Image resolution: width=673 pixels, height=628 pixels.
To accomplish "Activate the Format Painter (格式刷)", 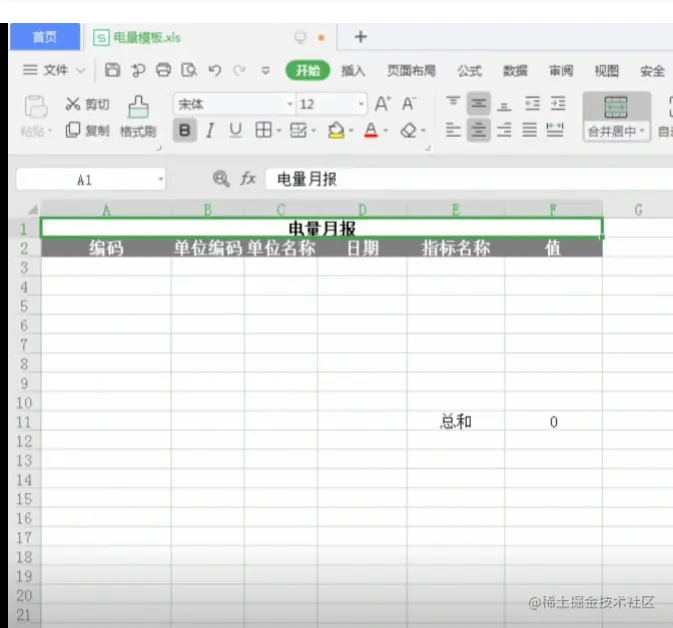I will [138, 116].
